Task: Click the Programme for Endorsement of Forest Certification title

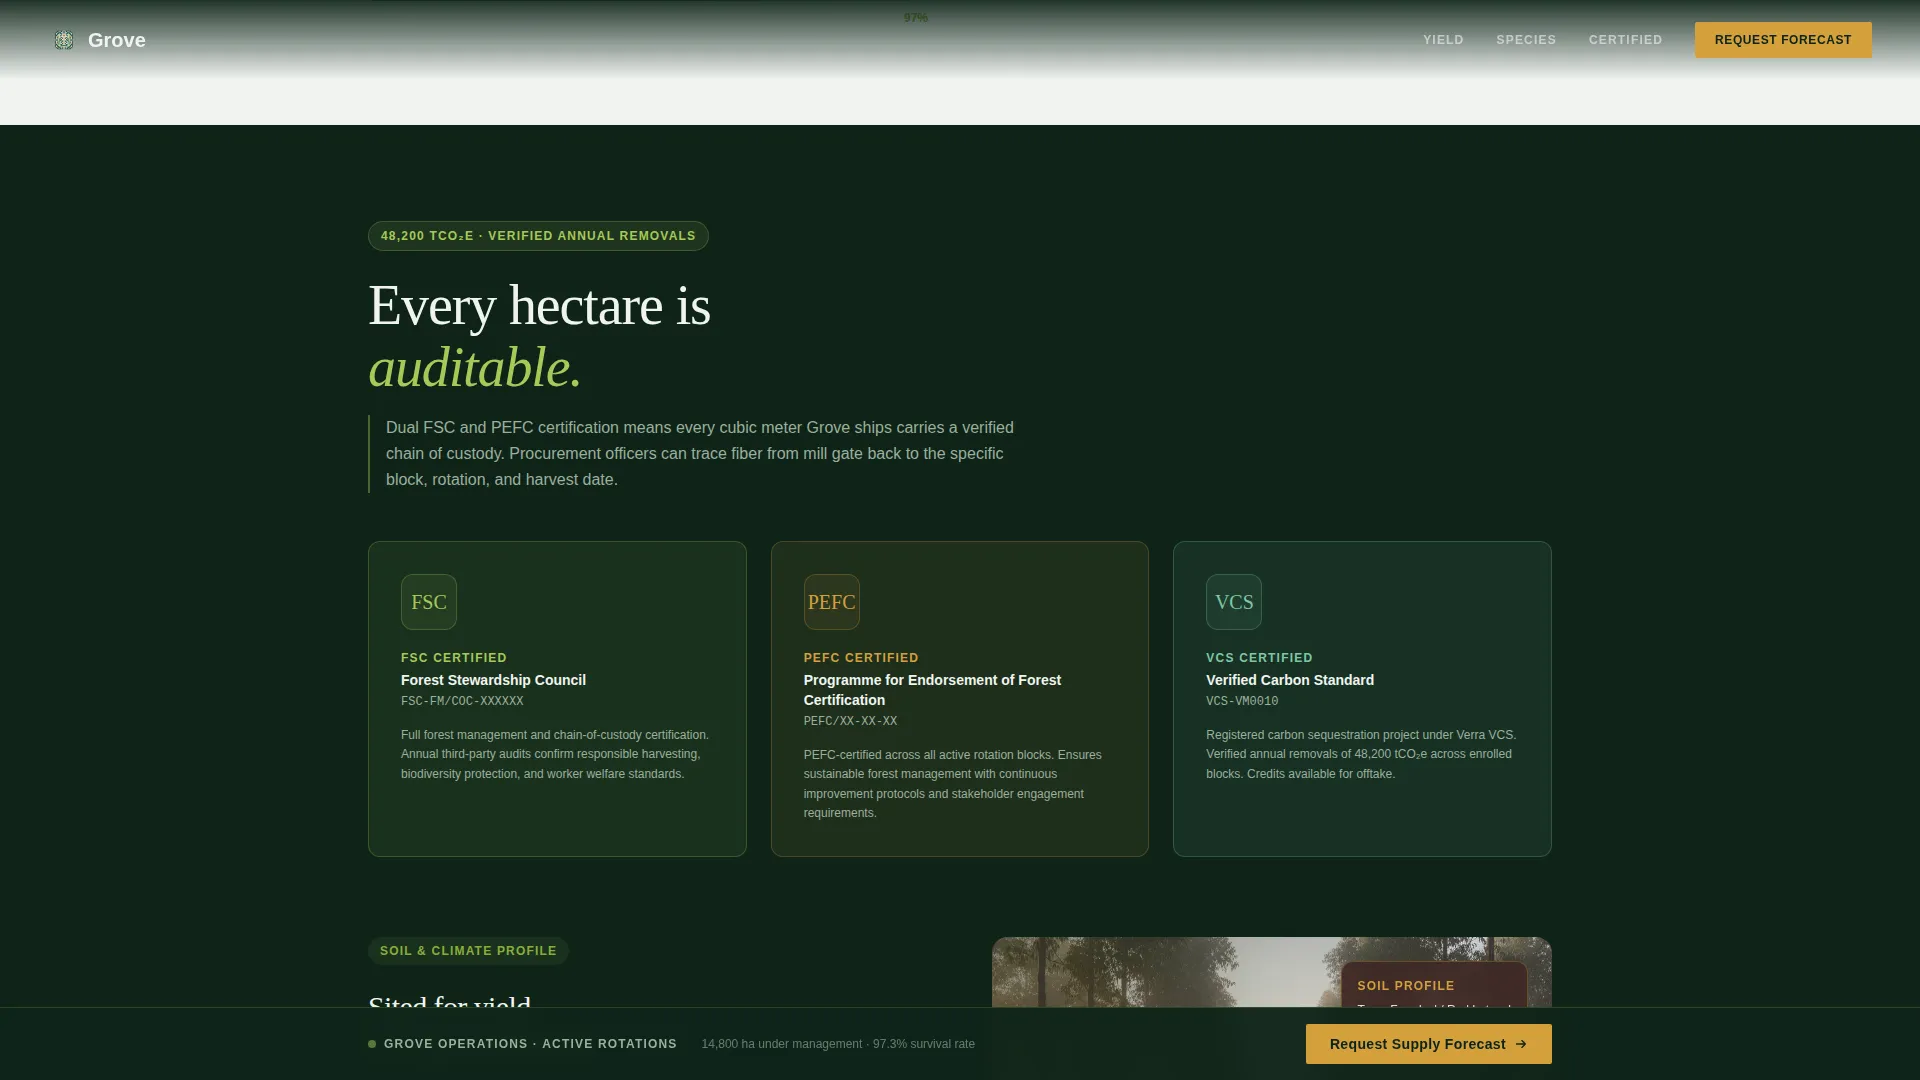Action: [x=932, y=690]
